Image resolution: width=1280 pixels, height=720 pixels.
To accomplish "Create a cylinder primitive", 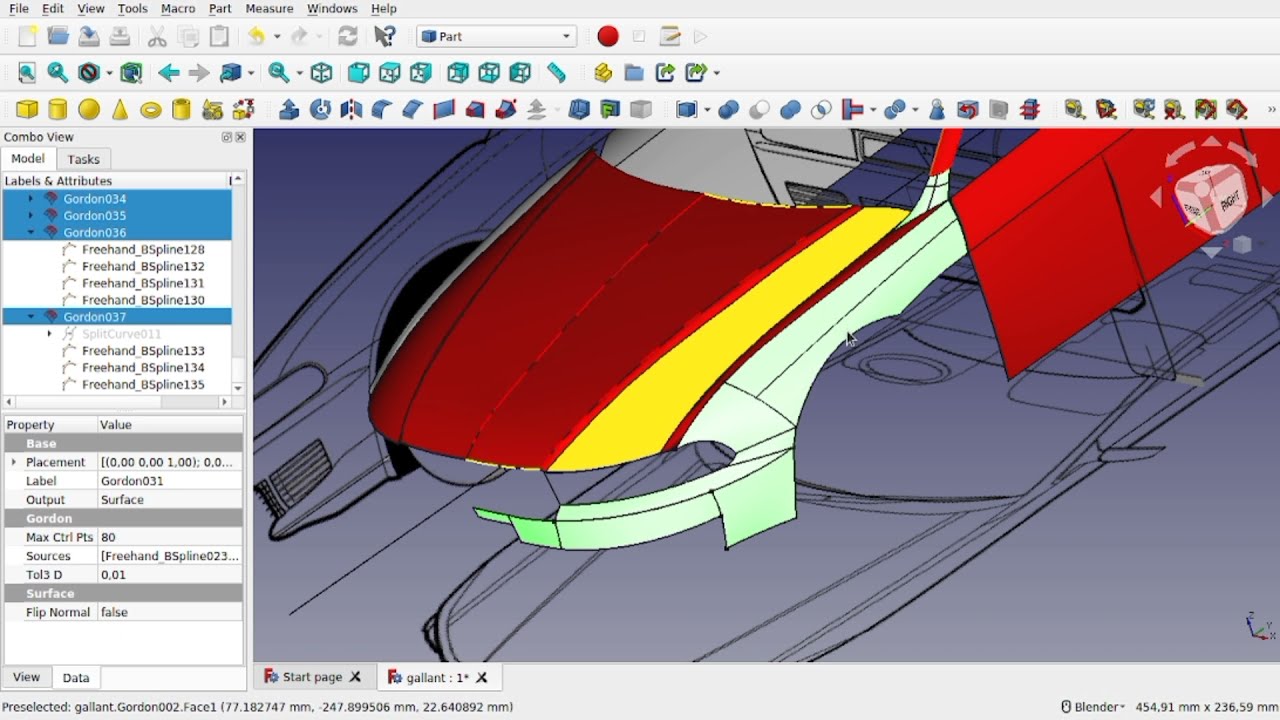I will [x=58, y=109].
